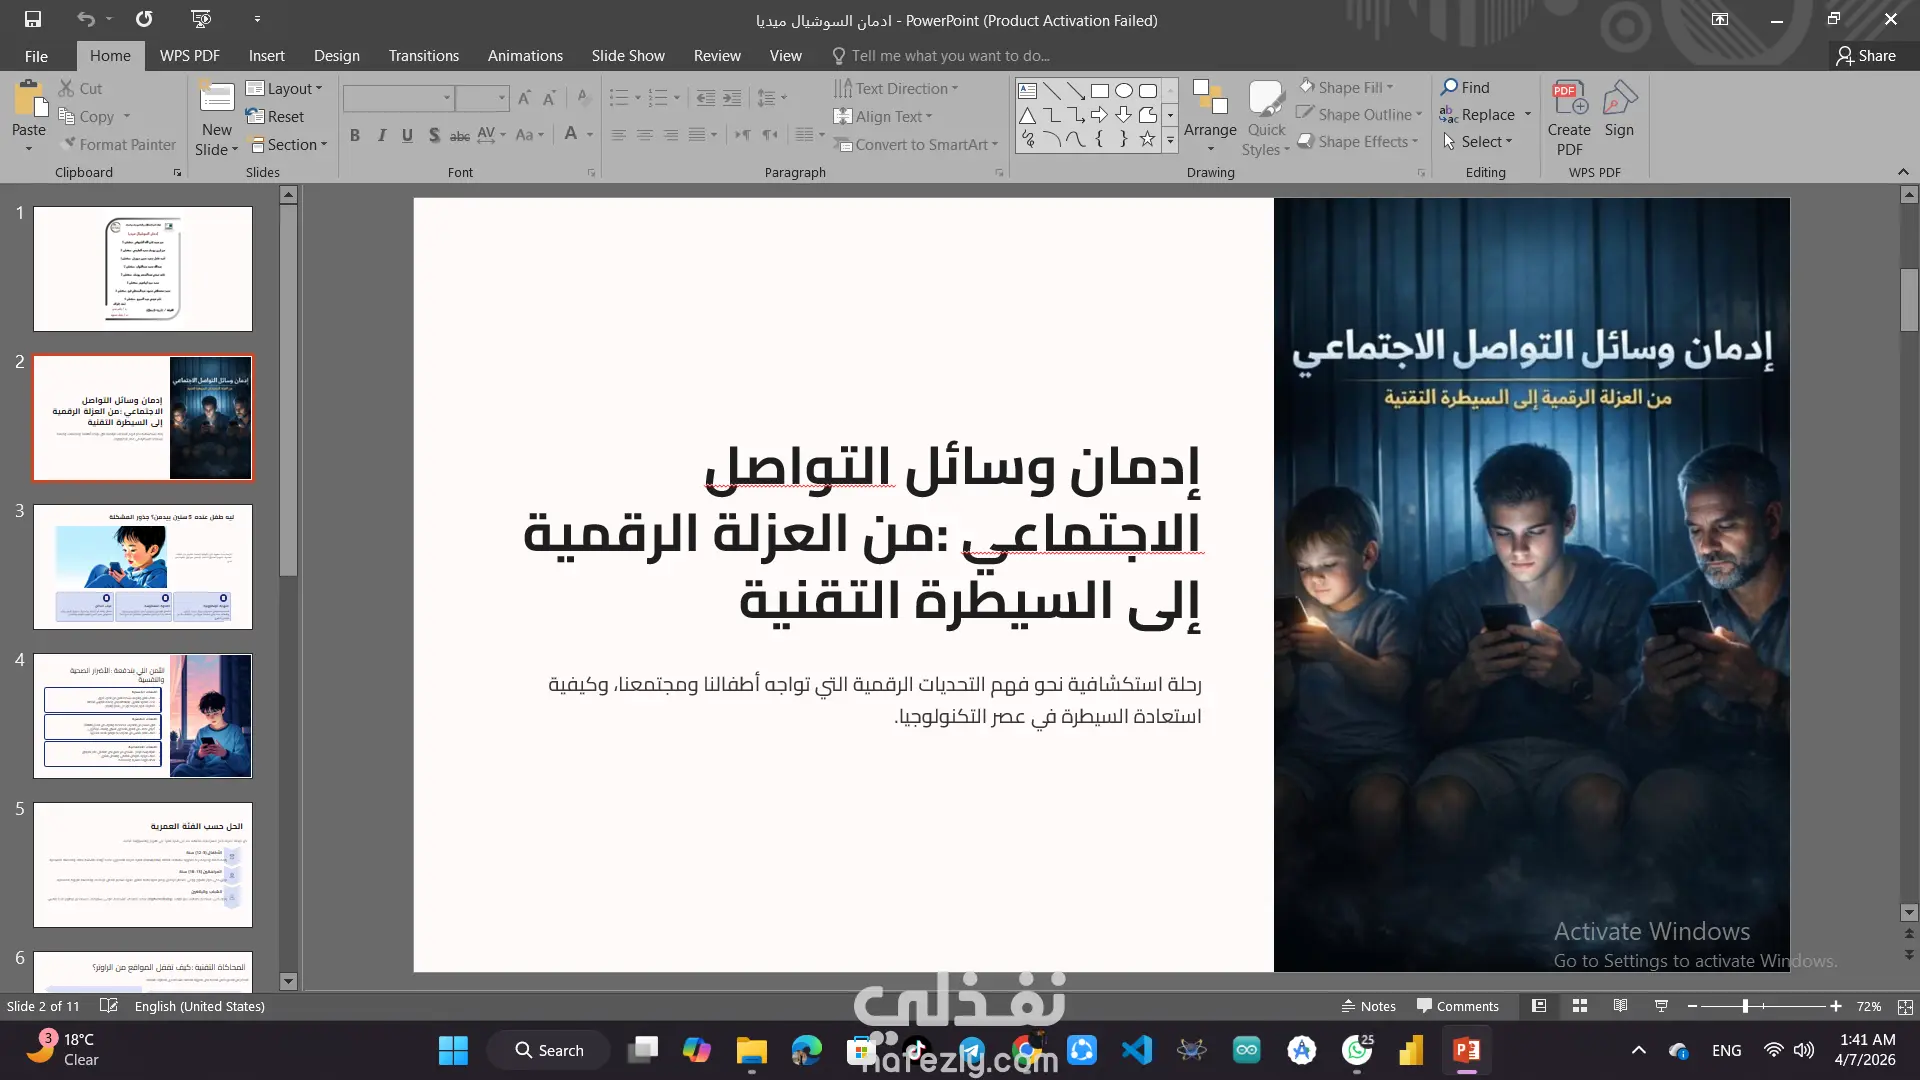Click the zoom slider handle

[1745, 1006]
